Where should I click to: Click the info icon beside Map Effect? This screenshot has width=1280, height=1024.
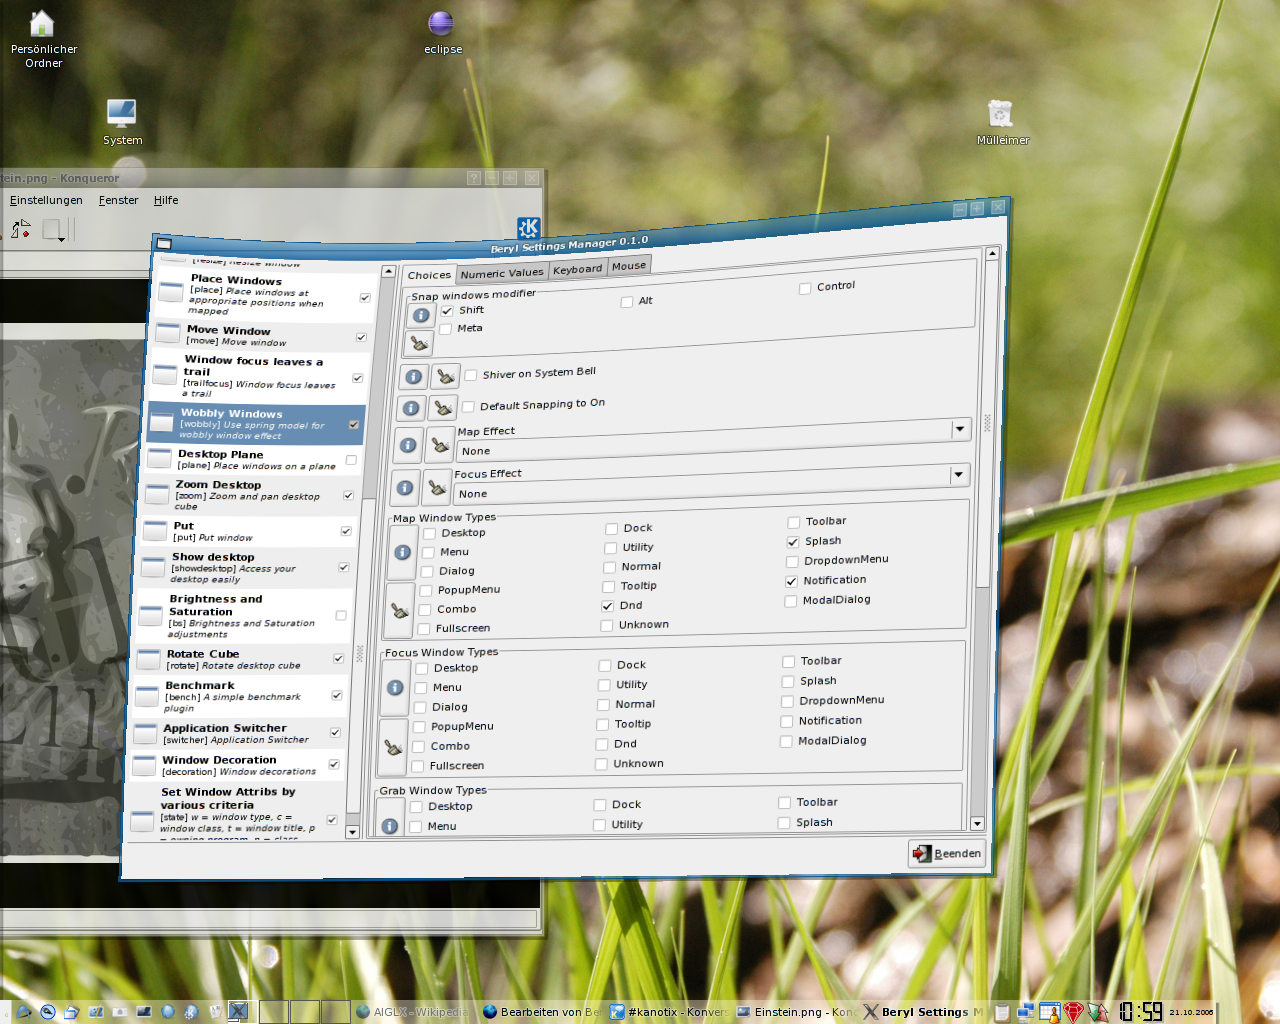pos(408,445)
